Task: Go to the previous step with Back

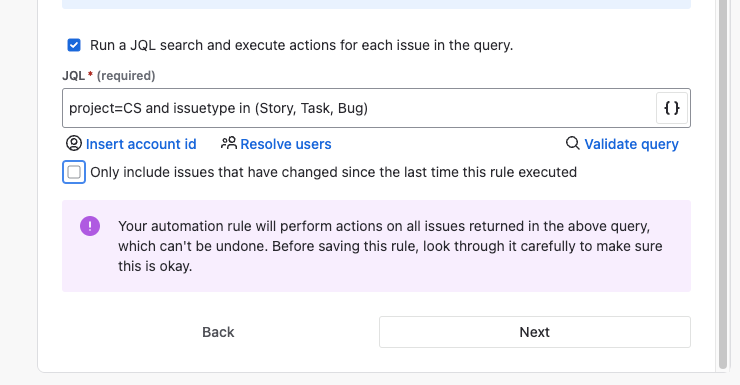Action: pos(218,332)
